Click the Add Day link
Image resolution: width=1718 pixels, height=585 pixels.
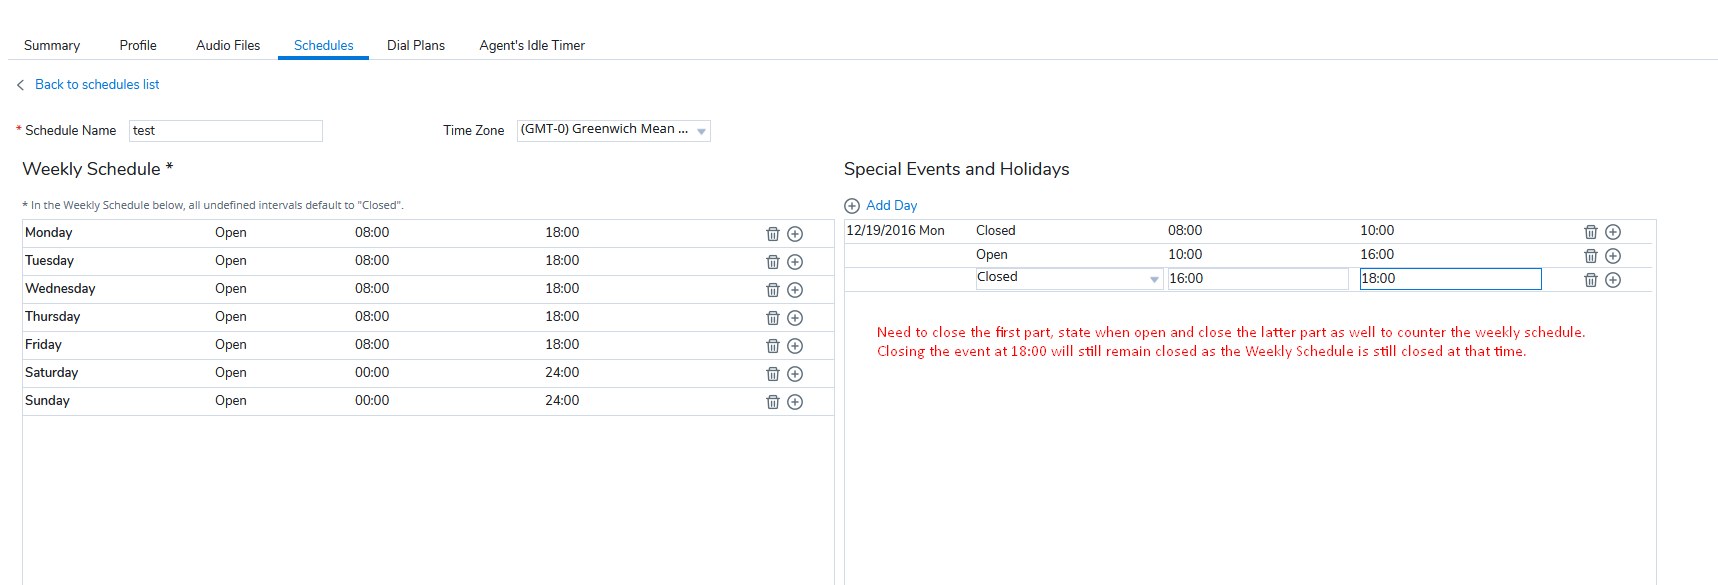pyautogui.click(x=892, y=205)
